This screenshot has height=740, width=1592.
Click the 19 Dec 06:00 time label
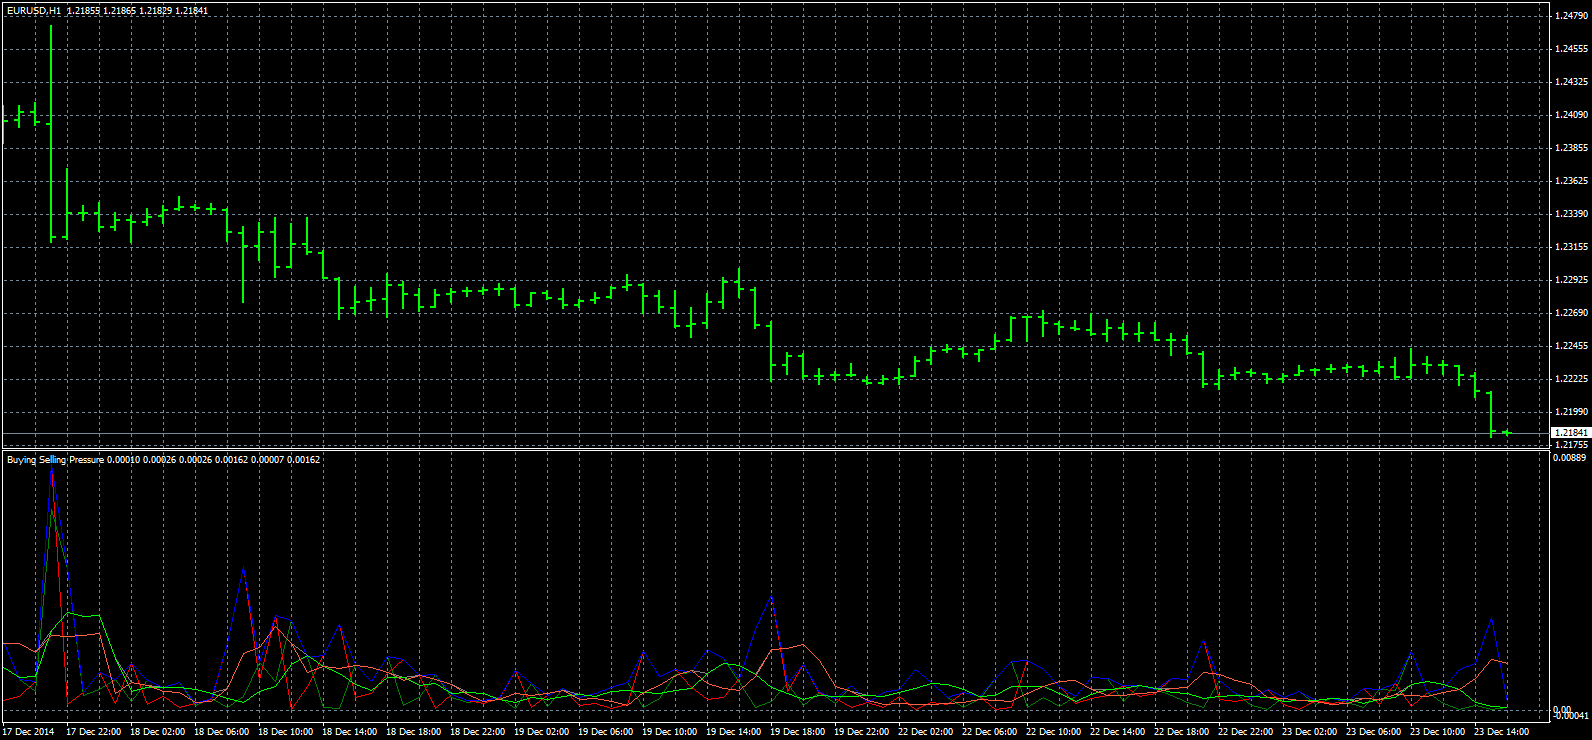pos(606,732)
